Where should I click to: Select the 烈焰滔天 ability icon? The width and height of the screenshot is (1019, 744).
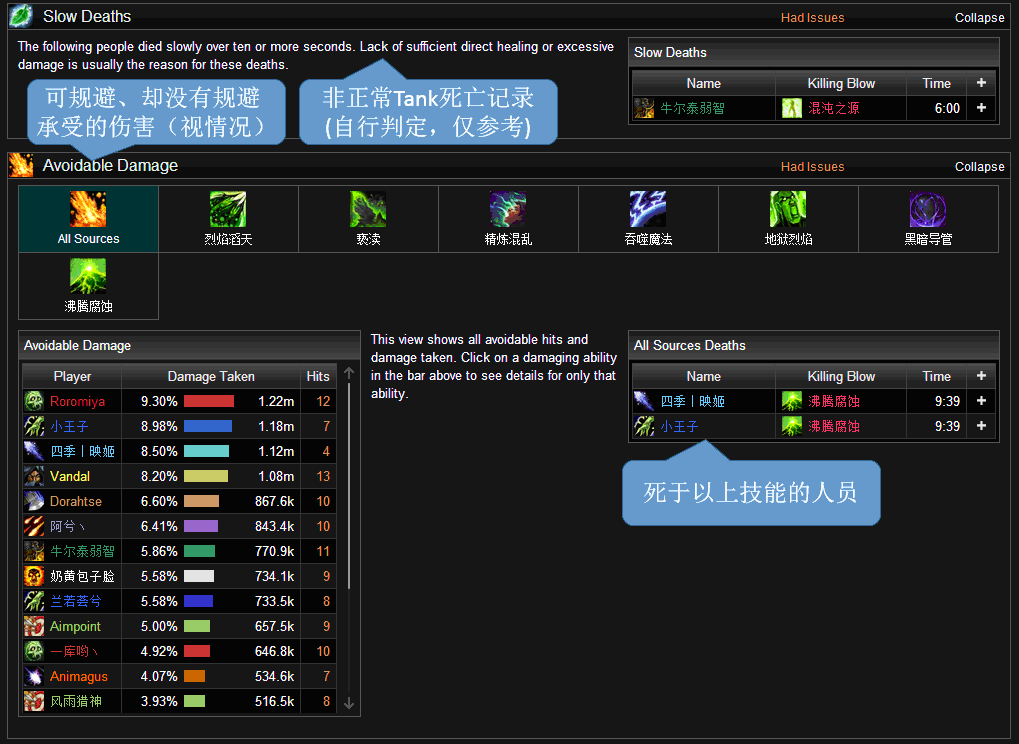228,209
